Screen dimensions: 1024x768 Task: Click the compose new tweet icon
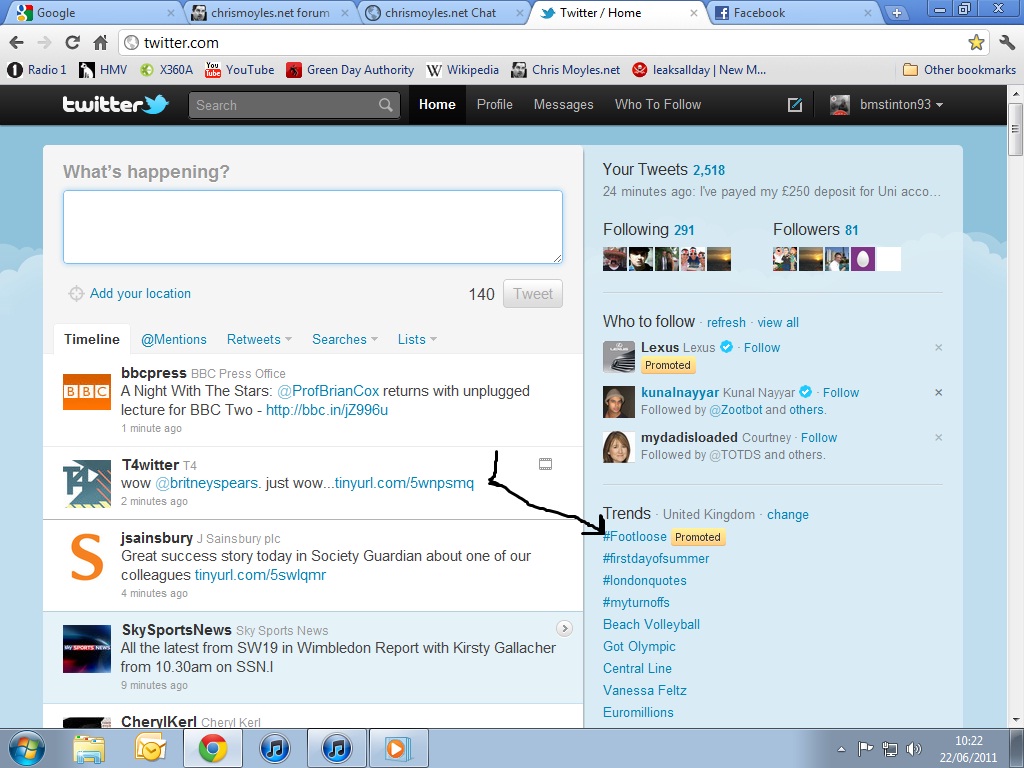click(x=795, y=105)
